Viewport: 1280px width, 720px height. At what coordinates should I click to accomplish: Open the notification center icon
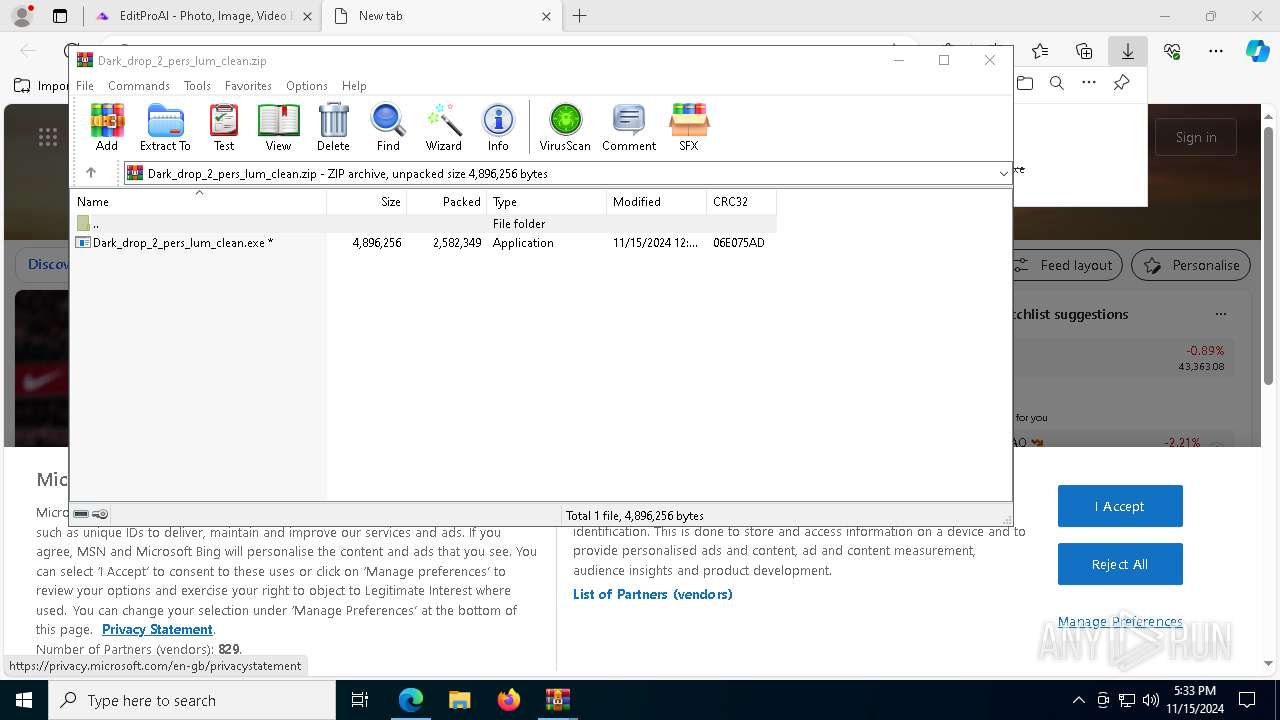[x=1247, y=700]
